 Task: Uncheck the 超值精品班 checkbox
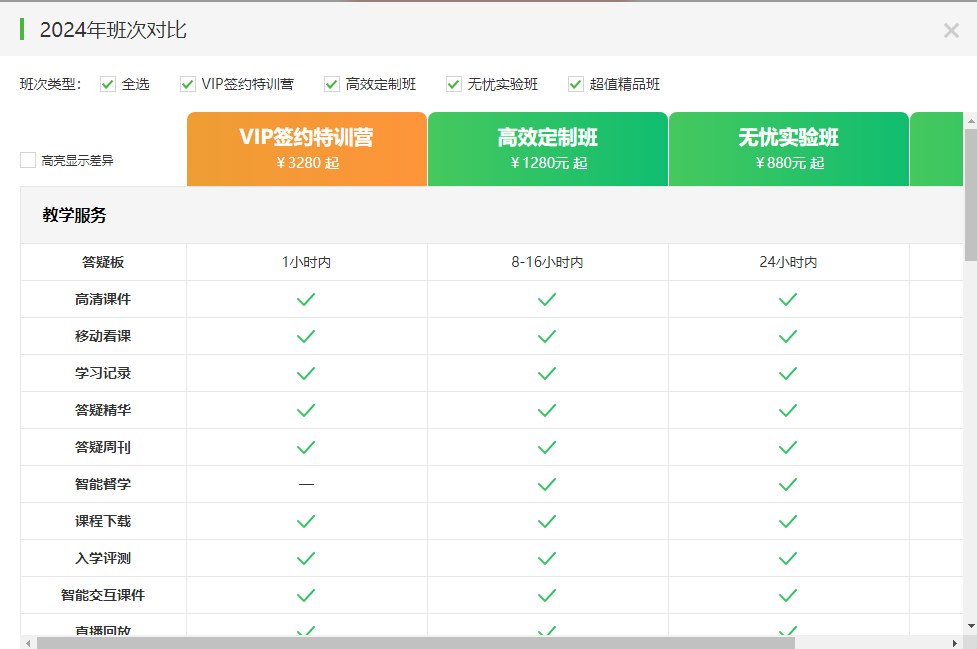point(576,84)
